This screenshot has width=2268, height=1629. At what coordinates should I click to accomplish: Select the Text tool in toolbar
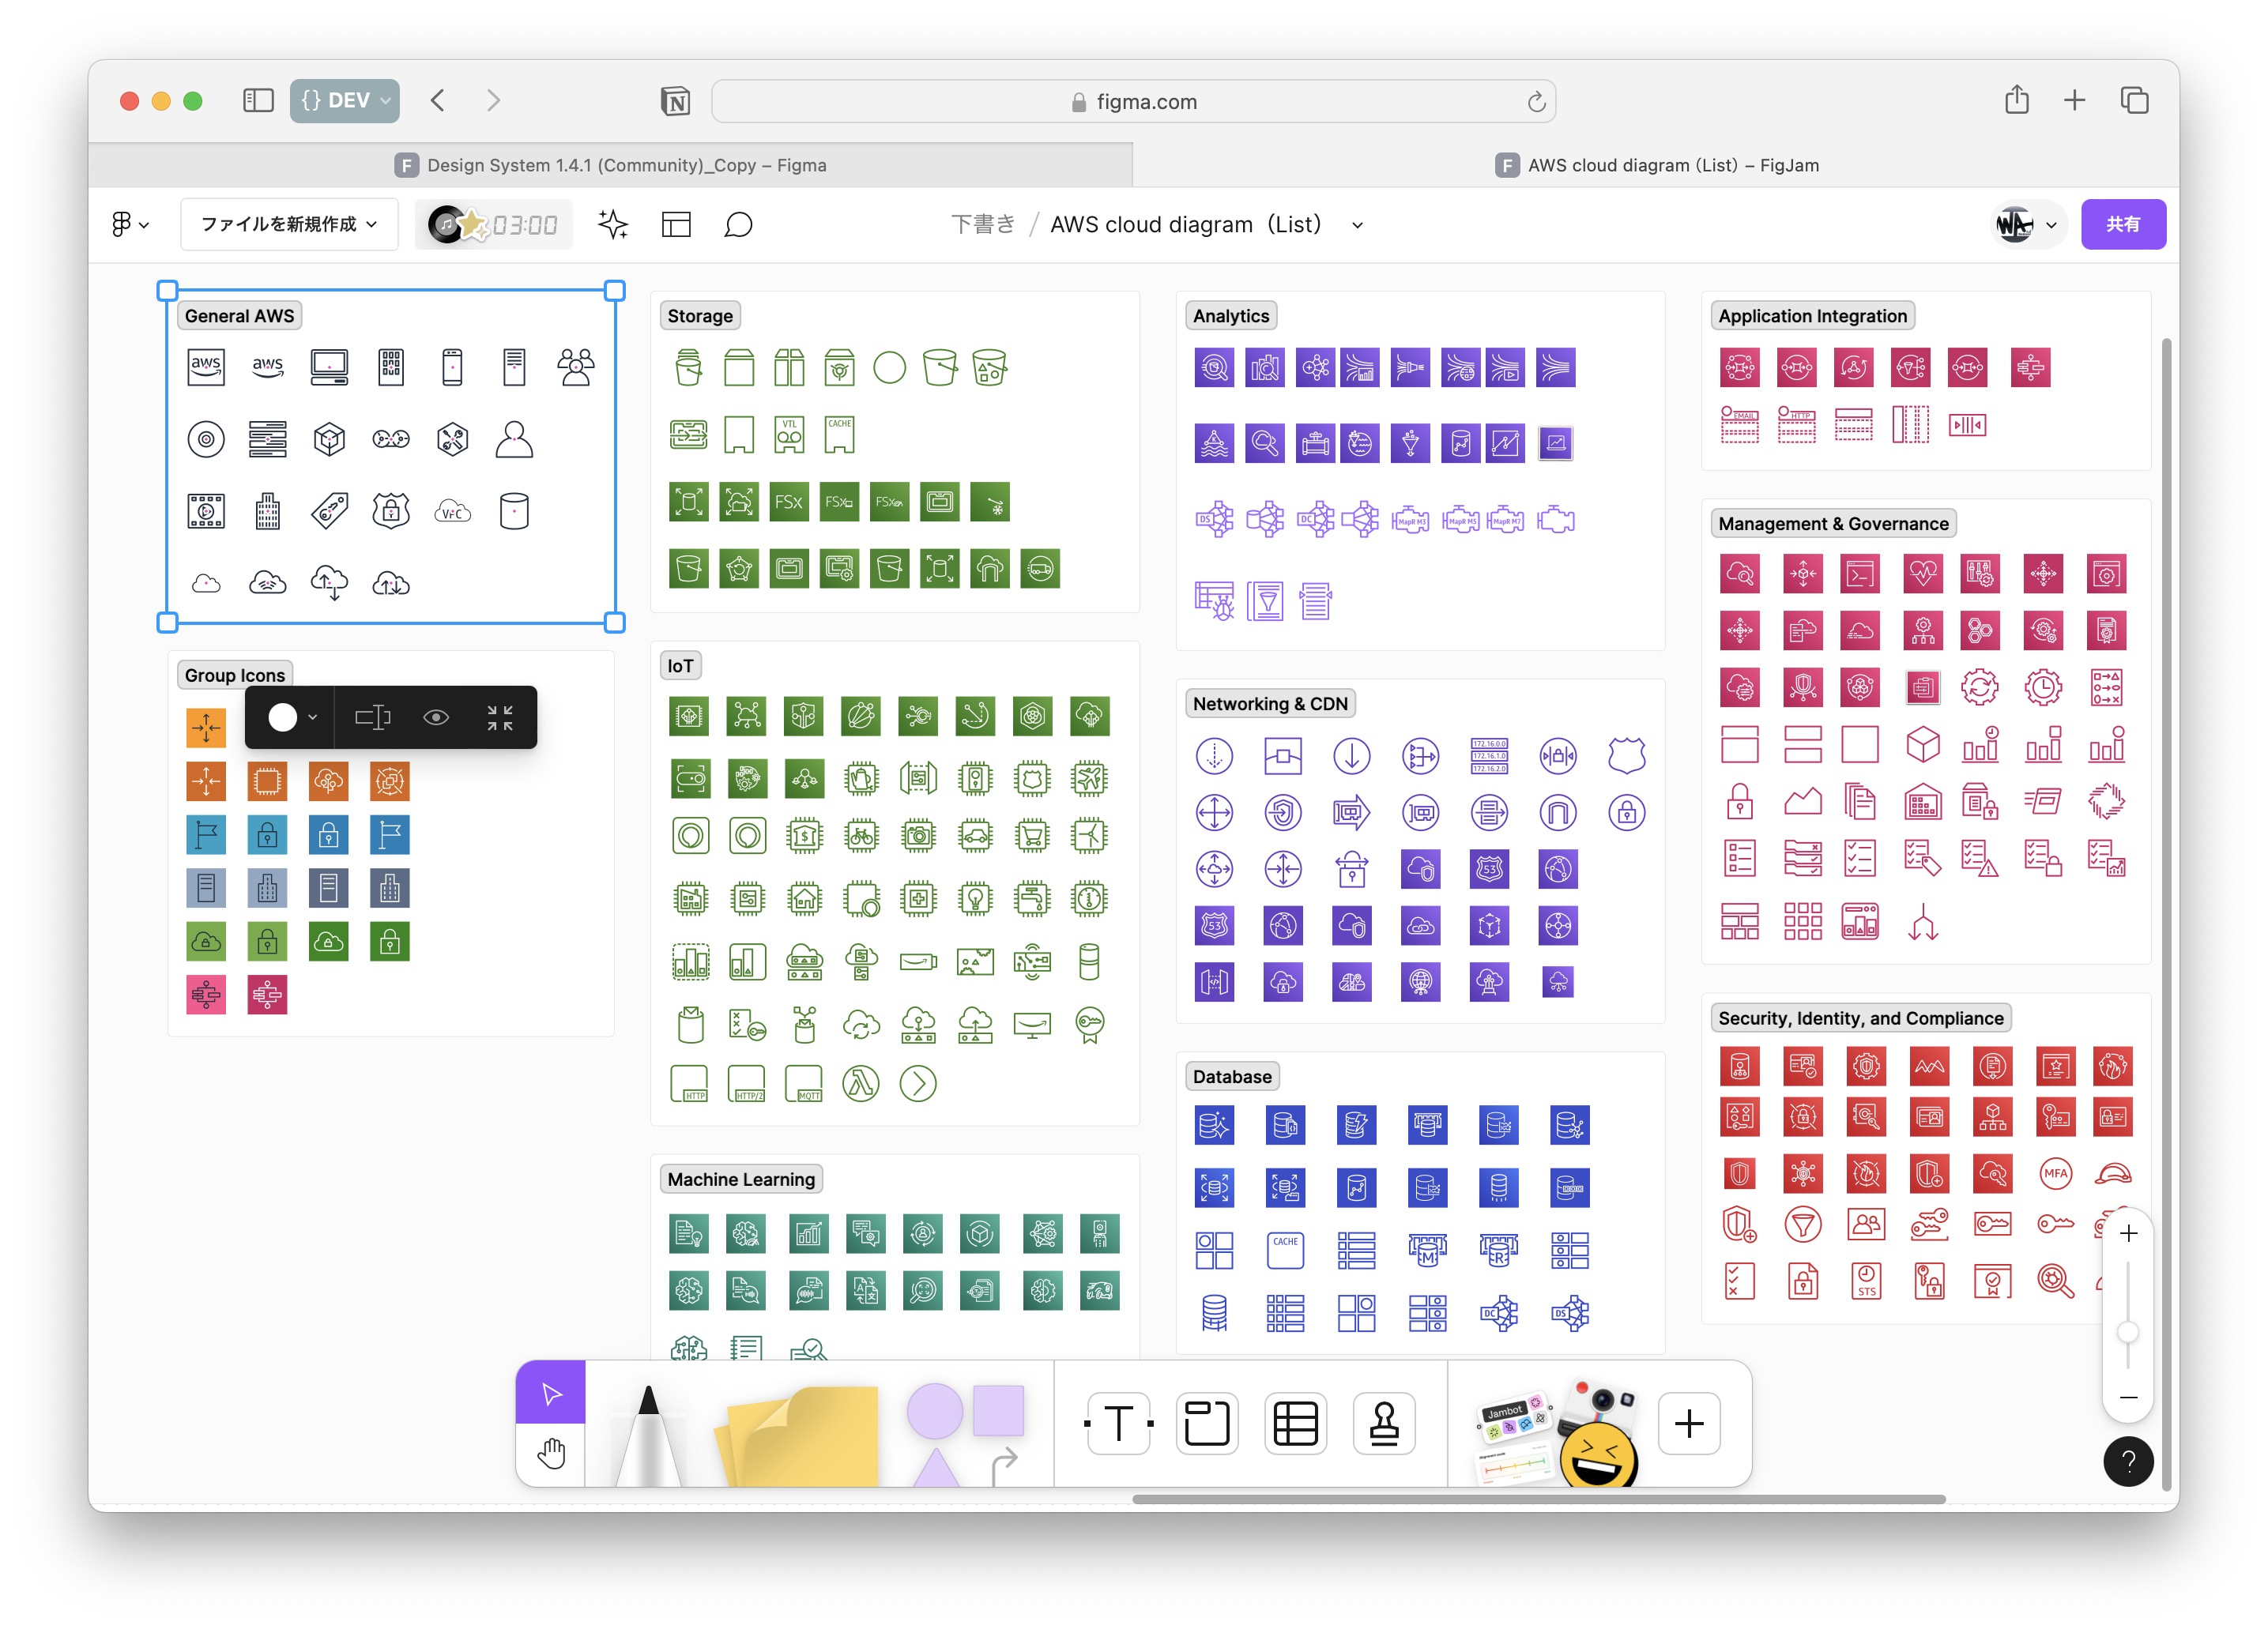[1119, 1423]
